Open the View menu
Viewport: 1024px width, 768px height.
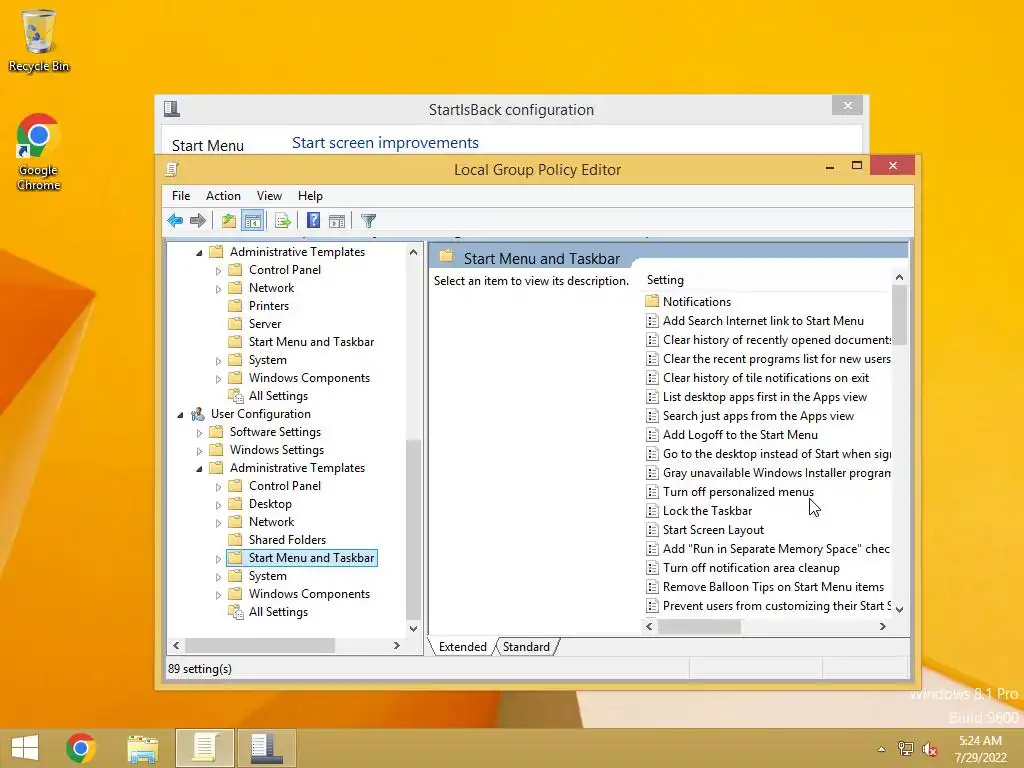point(269,196)
